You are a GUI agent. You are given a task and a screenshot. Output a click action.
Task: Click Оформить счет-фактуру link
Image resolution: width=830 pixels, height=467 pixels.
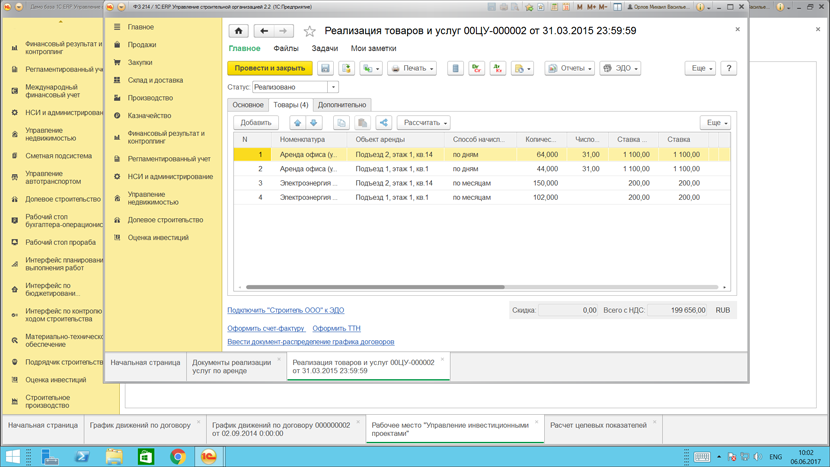266,328
